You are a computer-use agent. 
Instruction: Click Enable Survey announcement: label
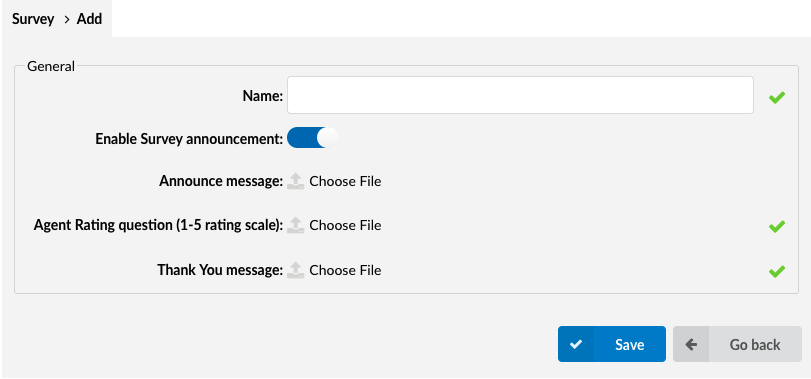[189, 139]
